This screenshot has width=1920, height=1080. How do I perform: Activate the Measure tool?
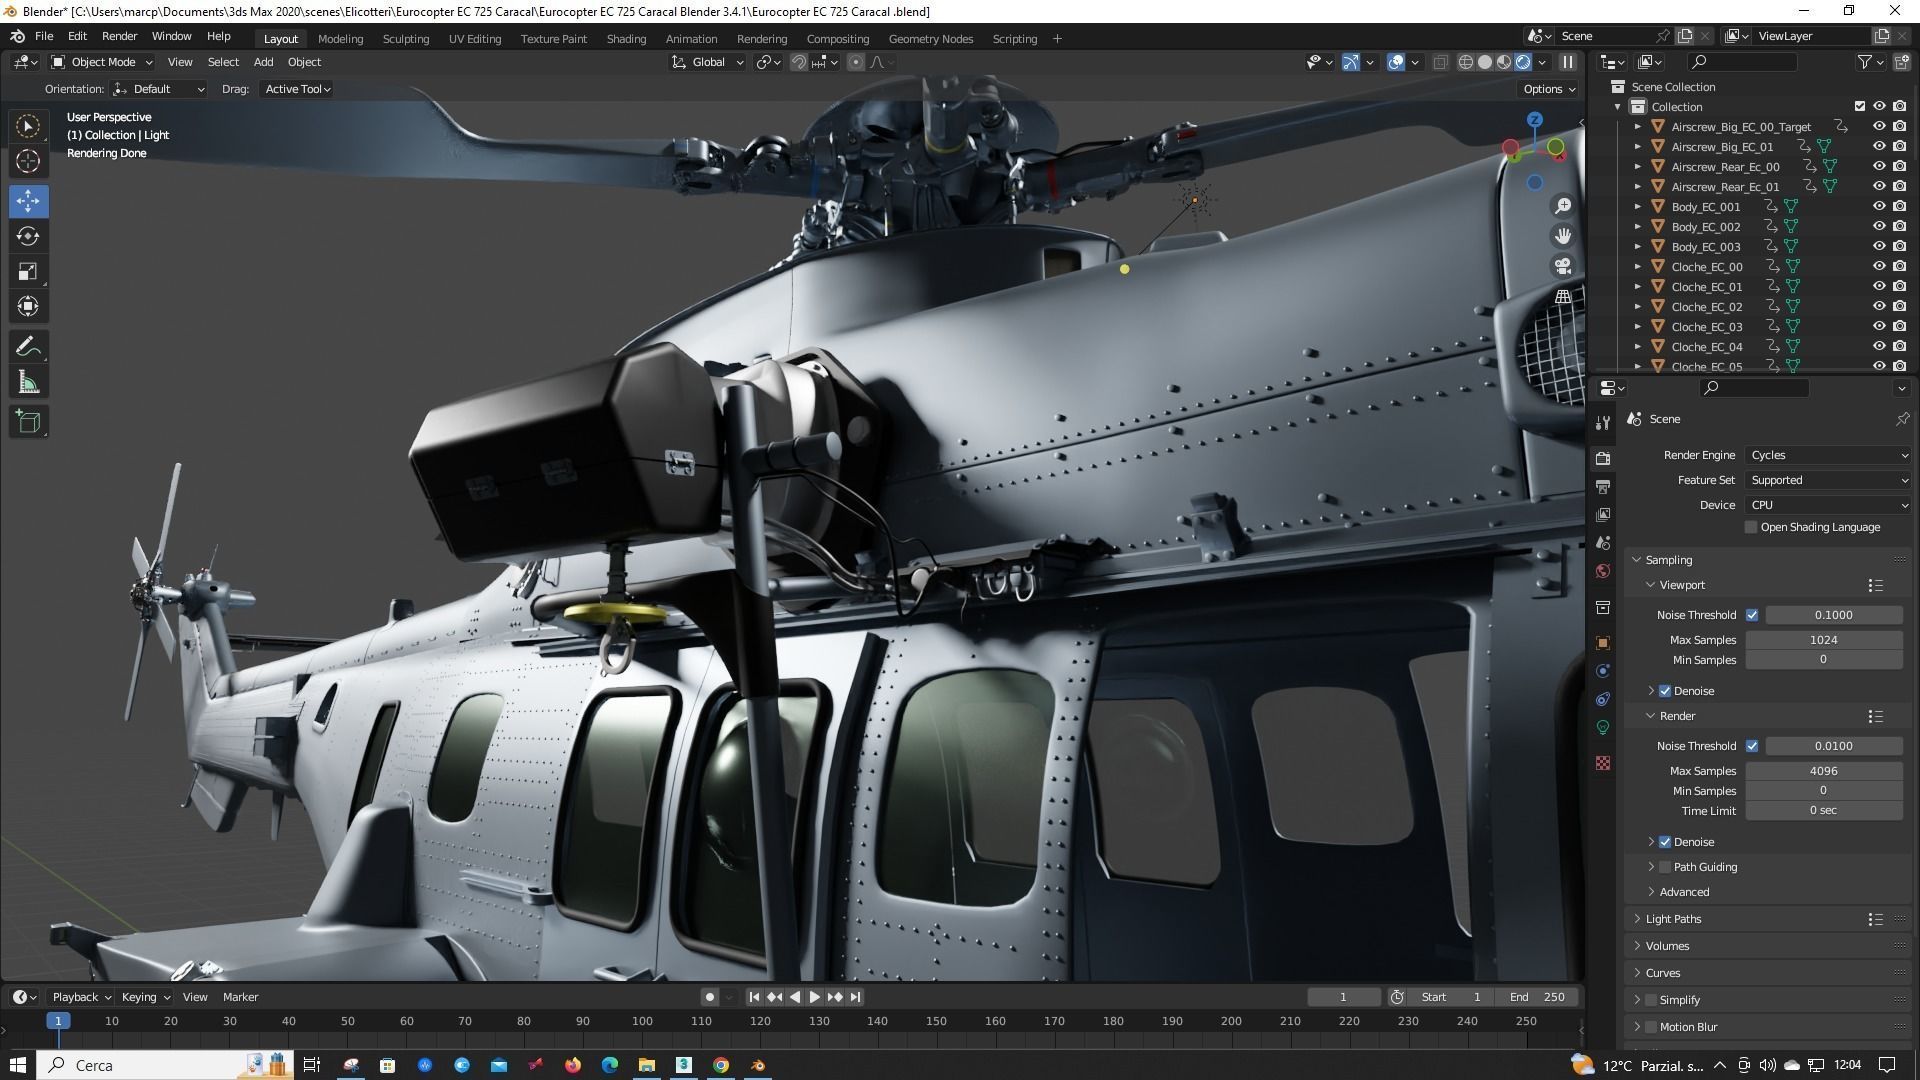pos(28,383)
